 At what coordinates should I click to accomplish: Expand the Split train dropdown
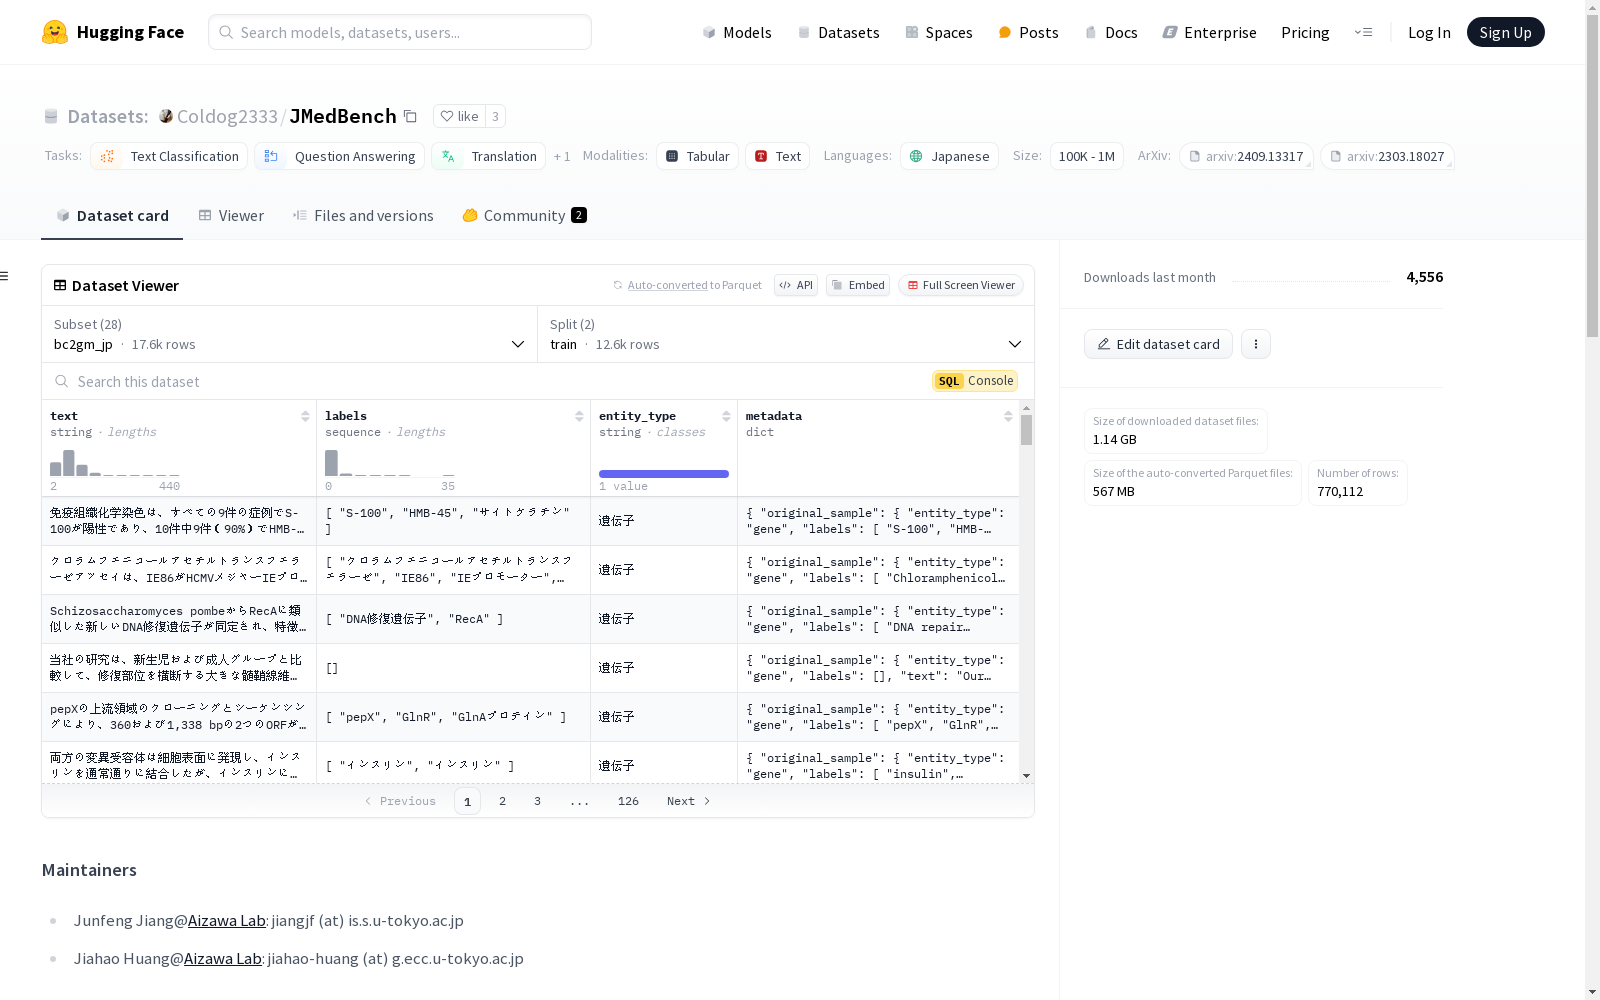point(786,334)
